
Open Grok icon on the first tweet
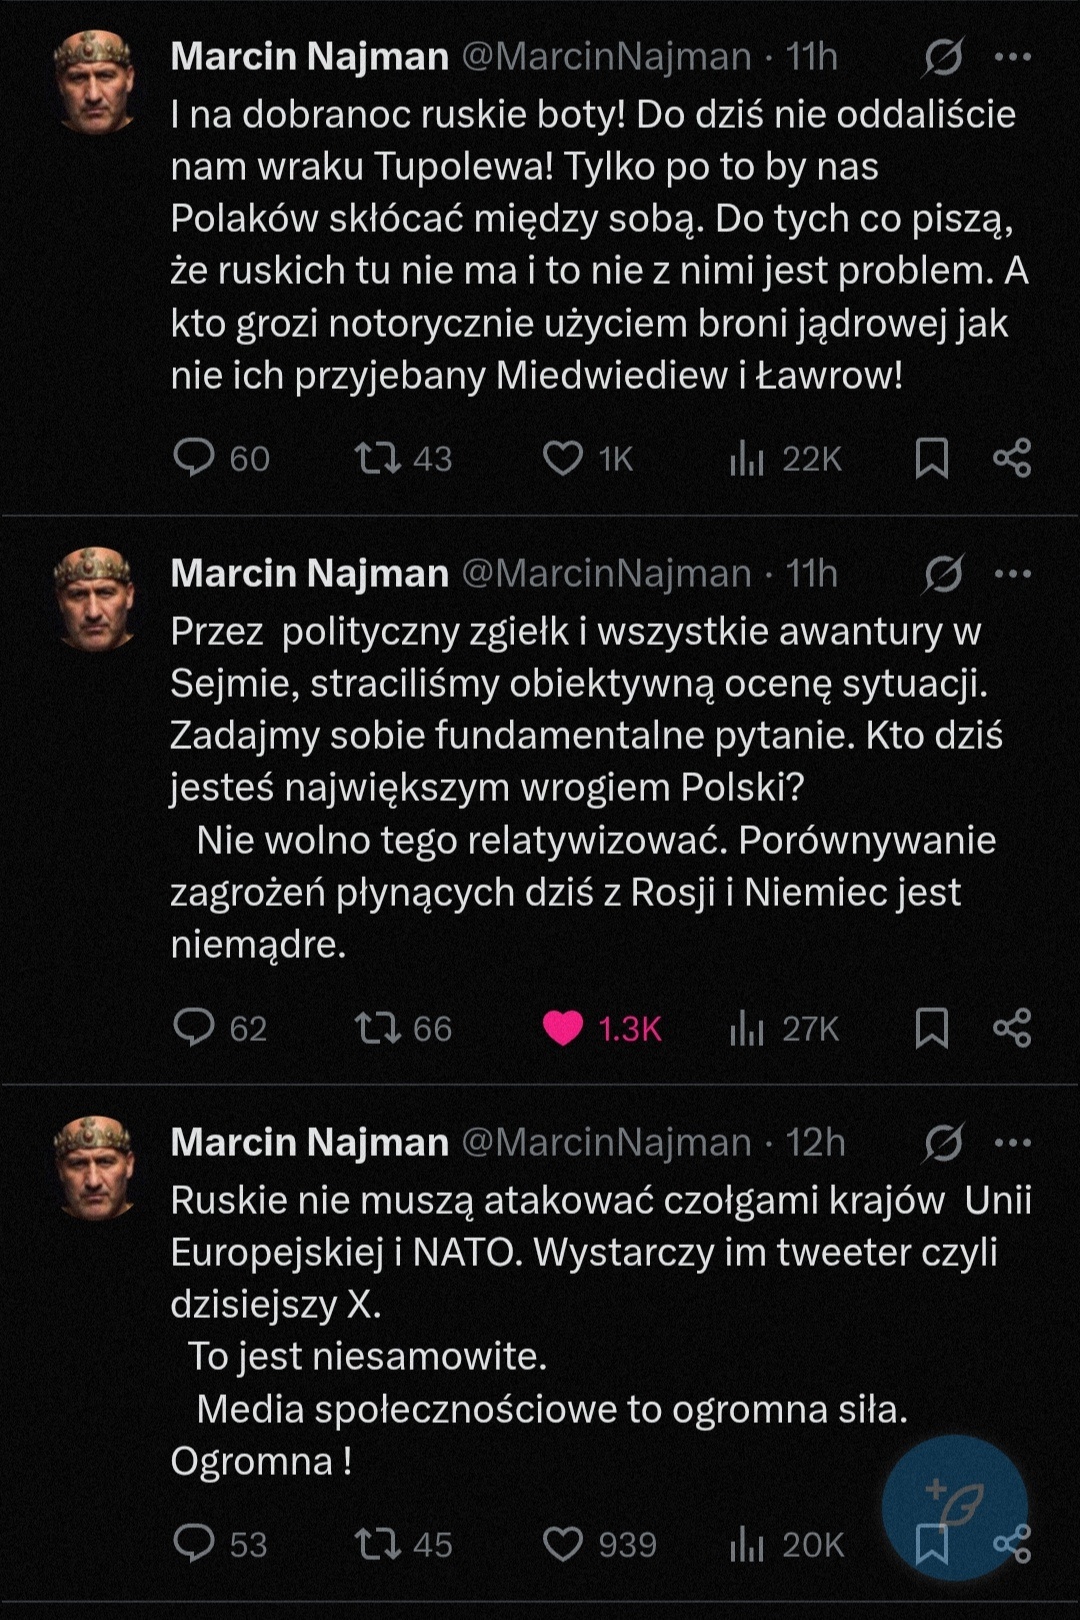click(943, 57)
